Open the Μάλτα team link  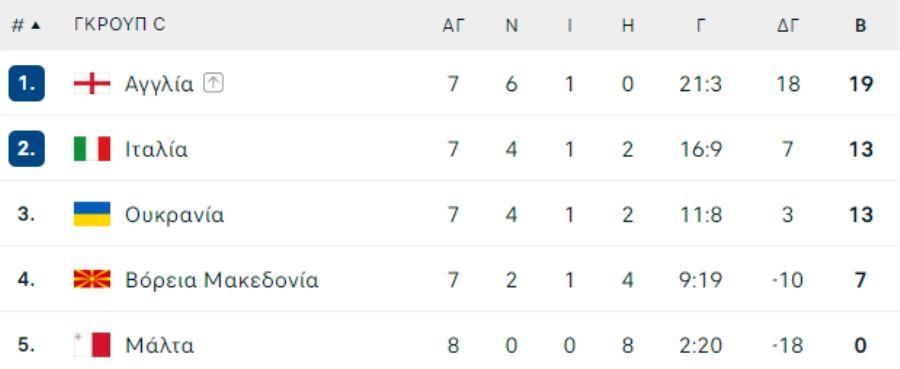coord(160,346)
